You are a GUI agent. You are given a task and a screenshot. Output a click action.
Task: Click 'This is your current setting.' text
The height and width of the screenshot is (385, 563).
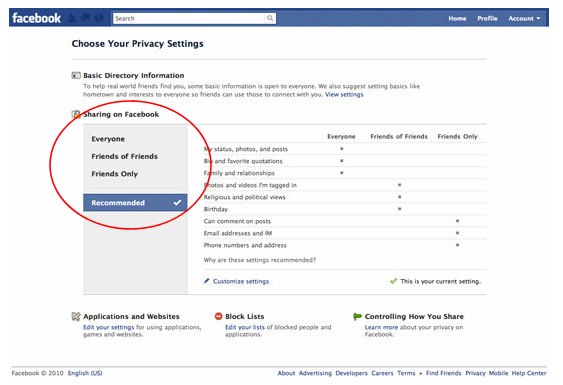[x=440, y=281]
